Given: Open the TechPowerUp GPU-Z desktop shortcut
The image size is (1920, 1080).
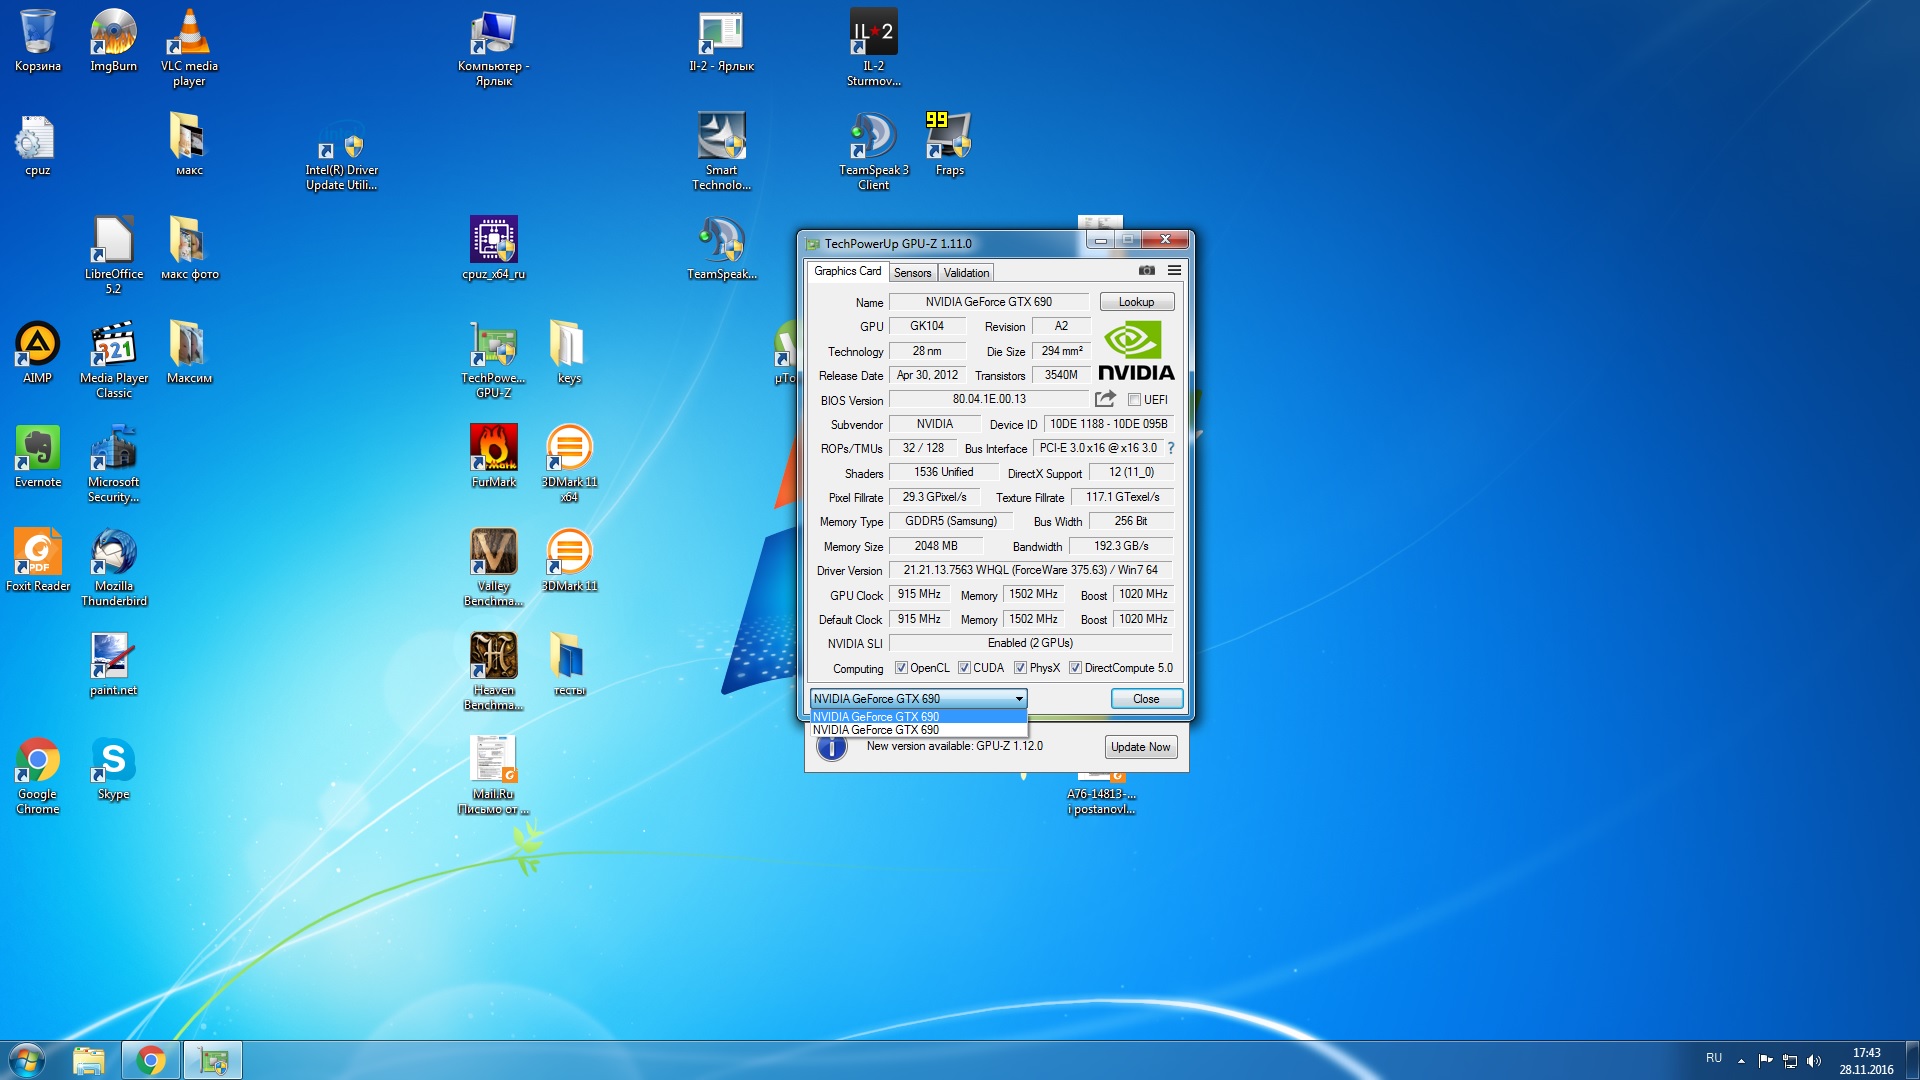Looking at the screenshot, I should pyautogui.click(x=493, y=360).
